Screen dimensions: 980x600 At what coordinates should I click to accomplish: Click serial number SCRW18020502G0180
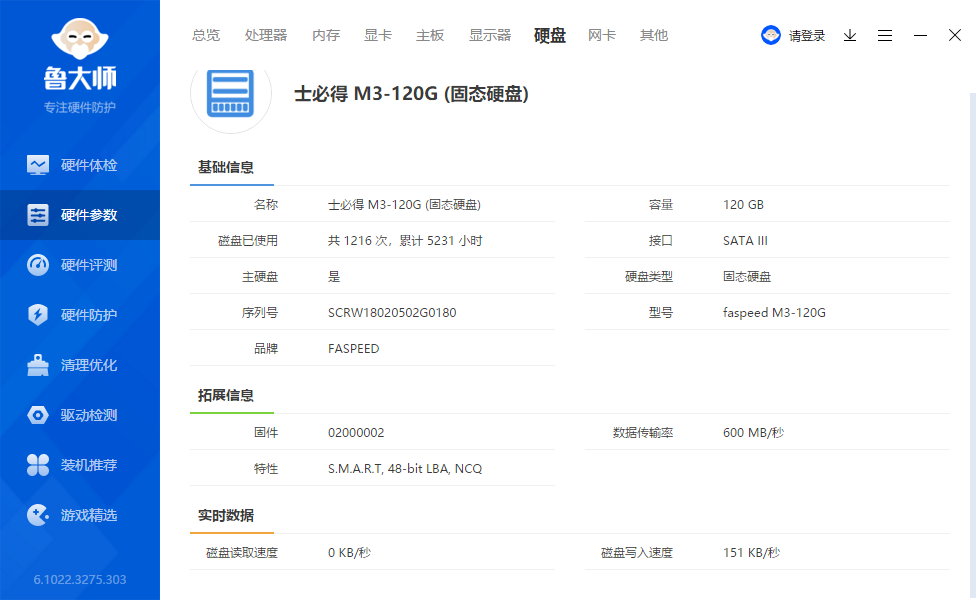(x=392, y=312)
